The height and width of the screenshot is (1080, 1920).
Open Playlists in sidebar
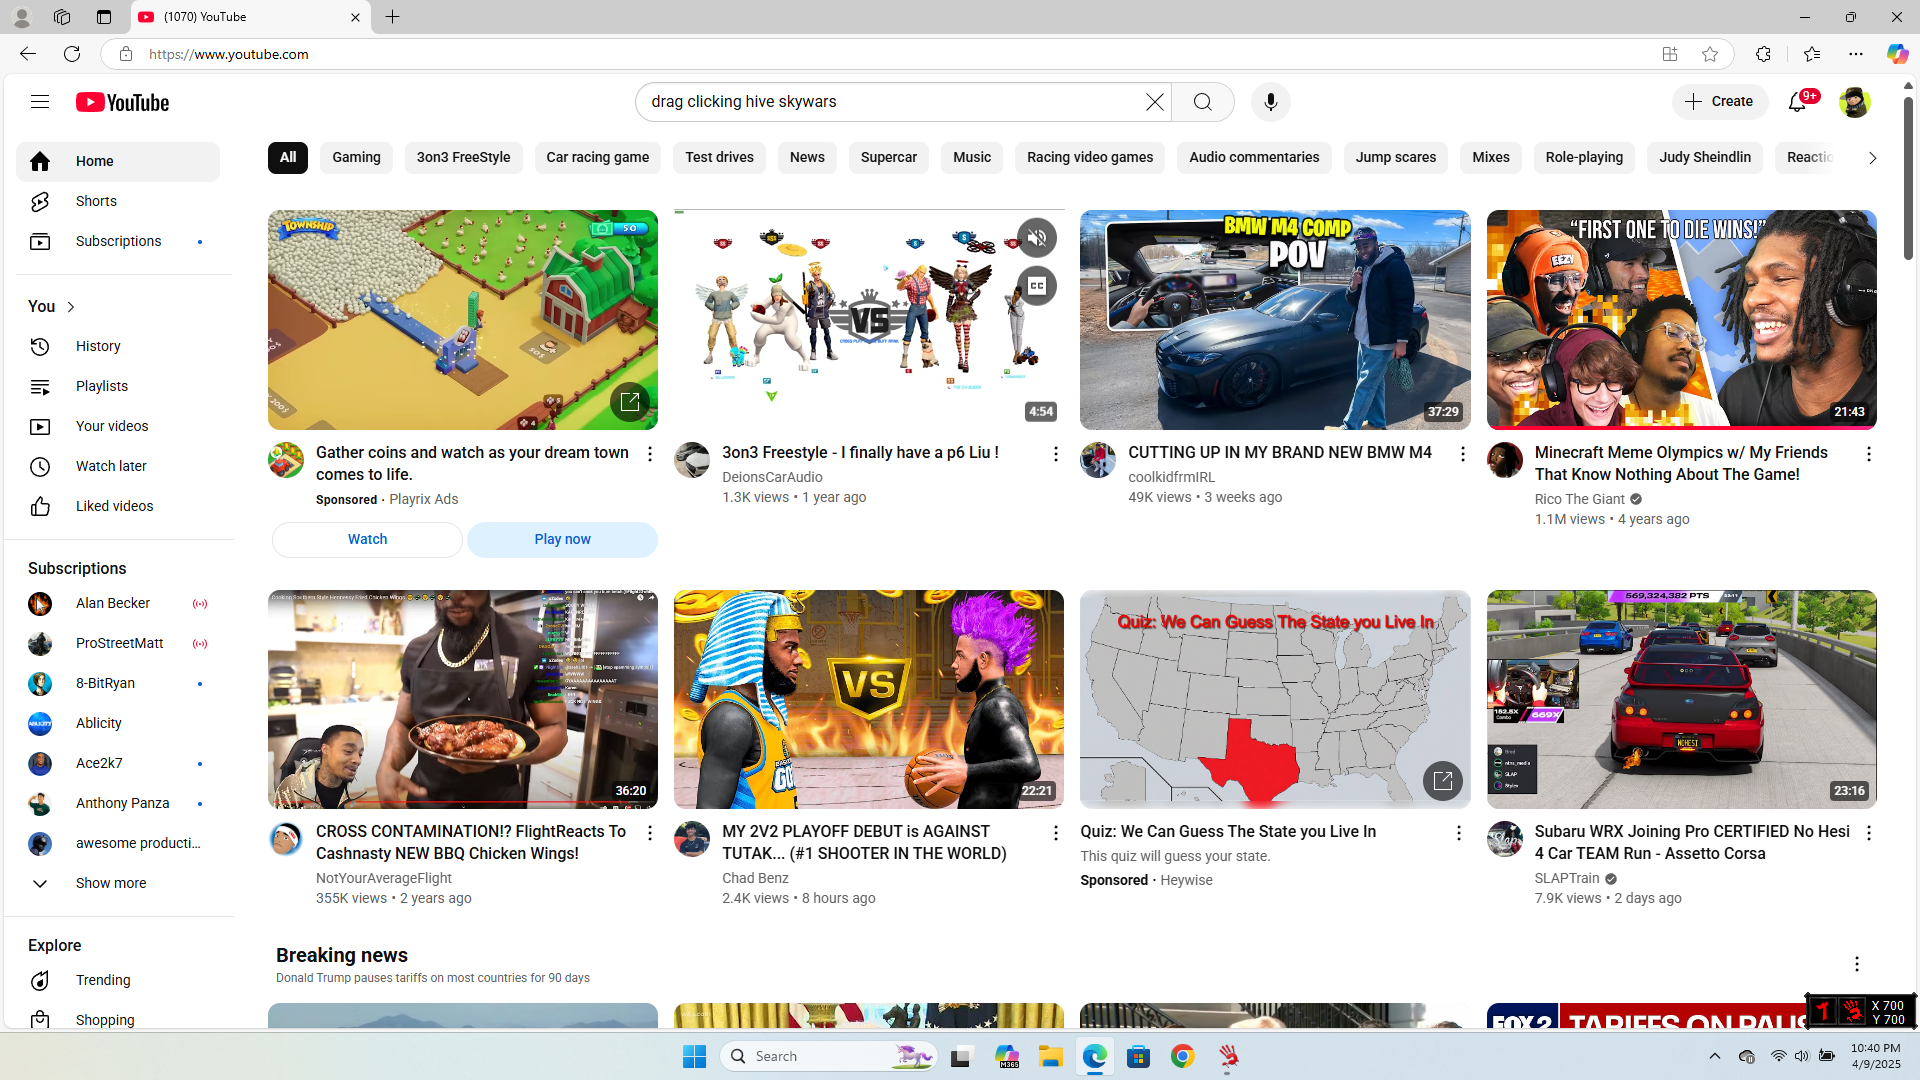point(118,386)
